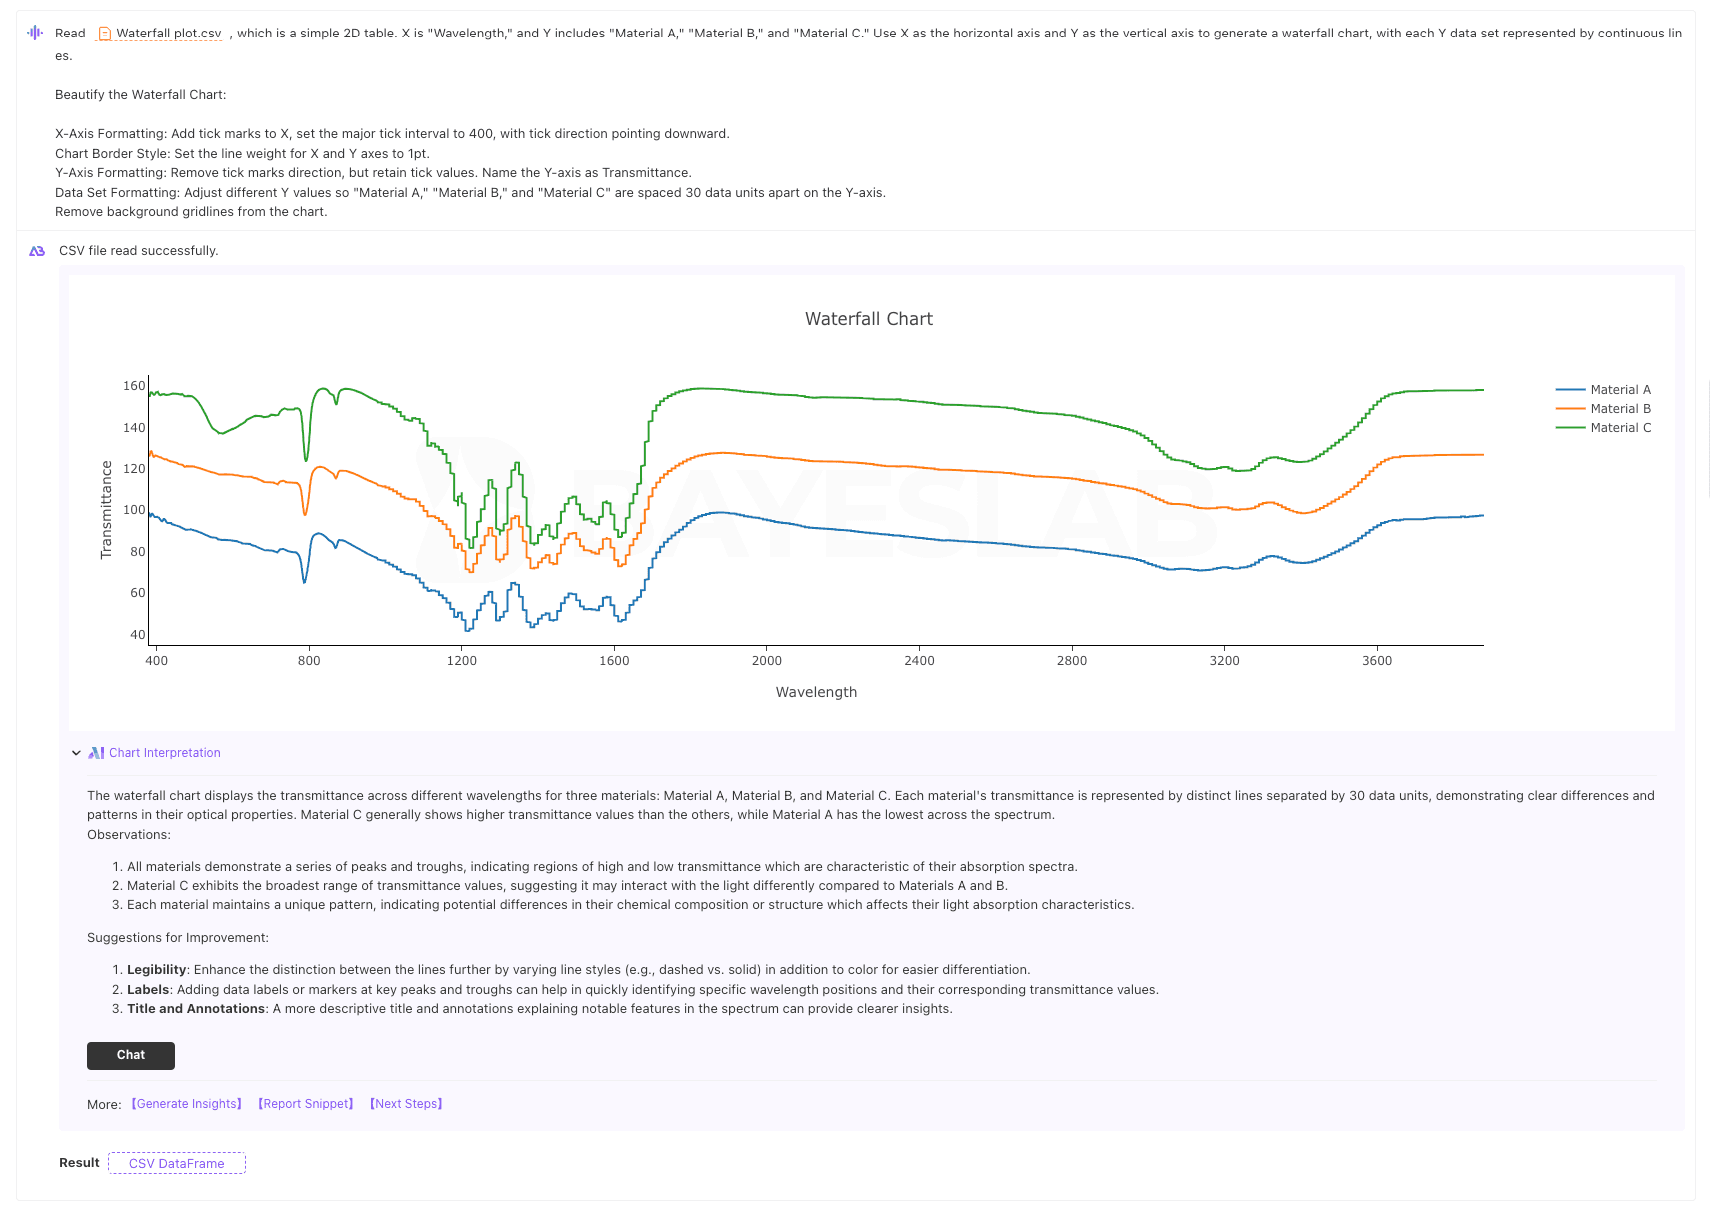This screenshot has height=1207, width=1710.
Task: Toggle Material B series in legend
Action: click(1604, 409)
